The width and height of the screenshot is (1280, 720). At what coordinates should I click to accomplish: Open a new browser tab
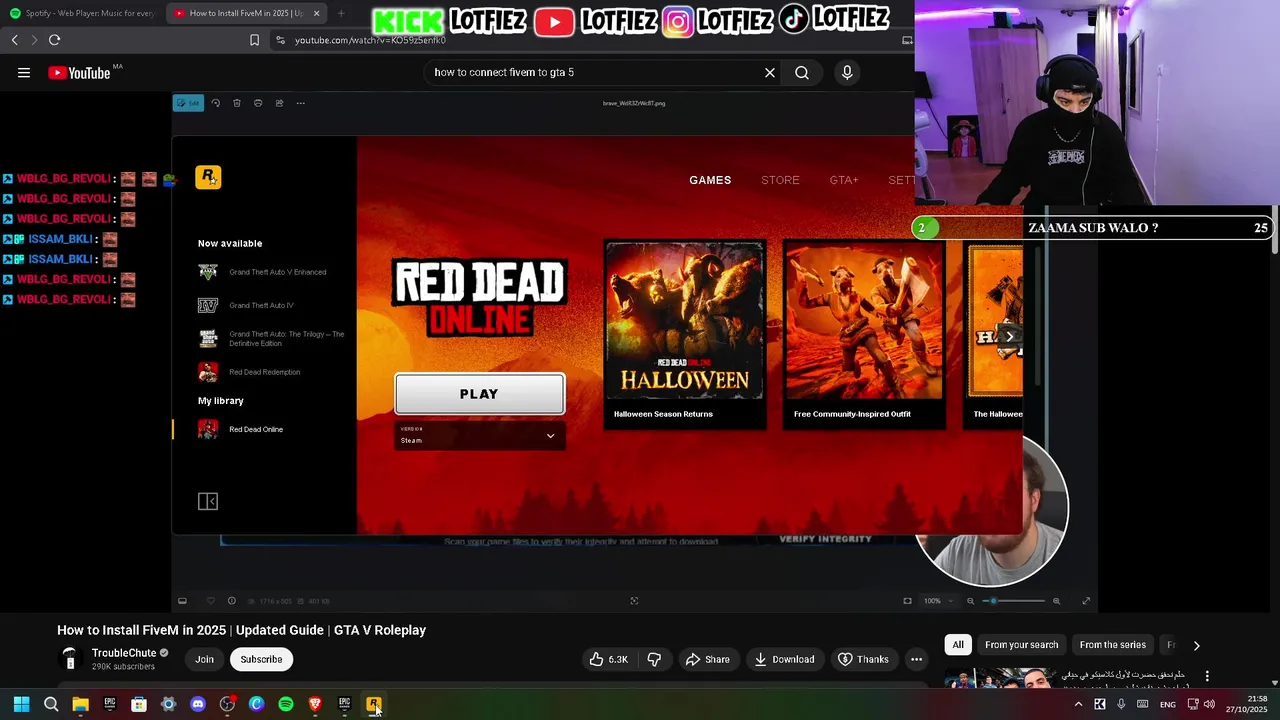341,13
